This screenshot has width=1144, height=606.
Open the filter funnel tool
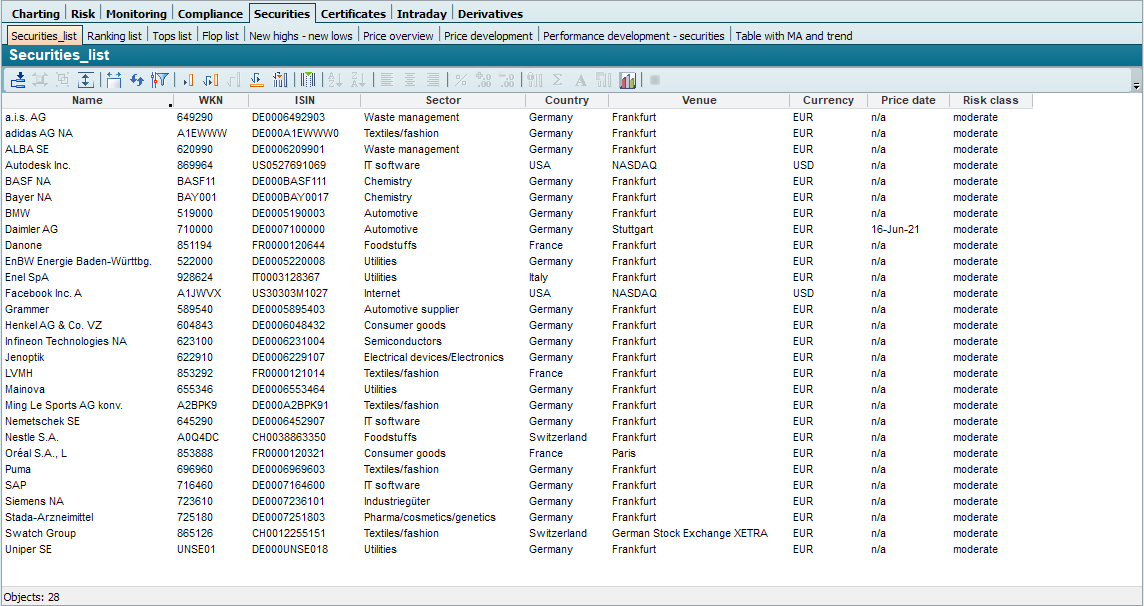[160, 80]
